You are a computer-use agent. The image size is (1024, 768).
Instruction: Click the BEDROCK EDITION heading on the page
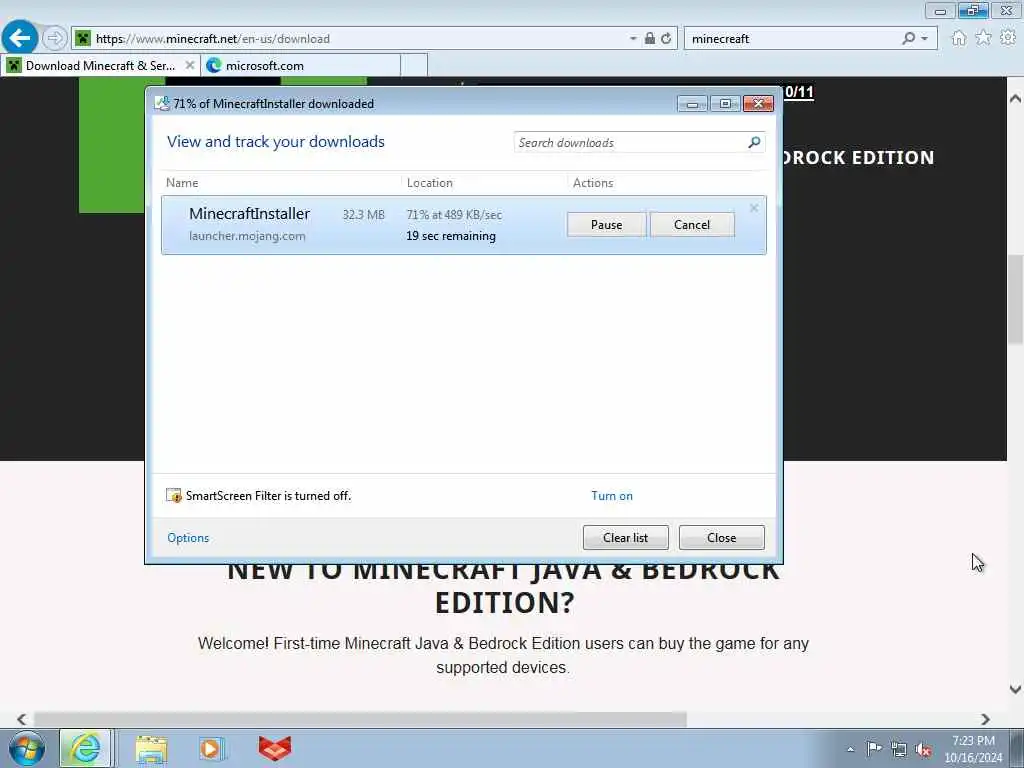pyautogui.click(x=858, y=157)
